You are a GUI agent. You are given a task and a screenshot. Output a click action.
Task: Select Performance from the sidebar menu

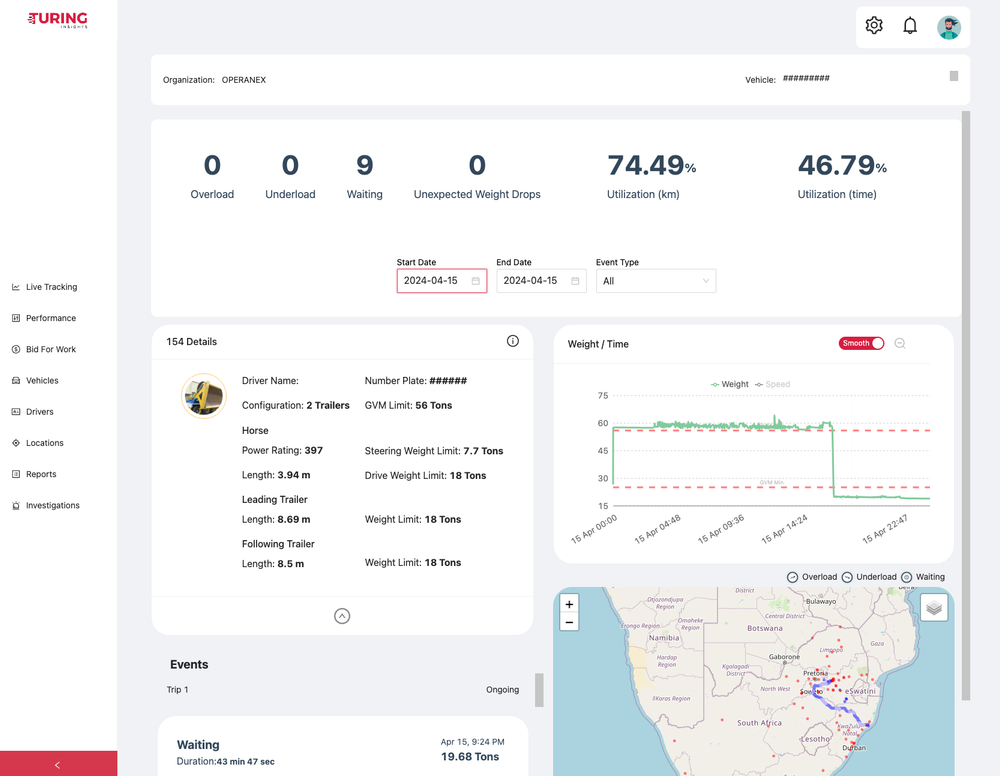(x=48, y=318)
